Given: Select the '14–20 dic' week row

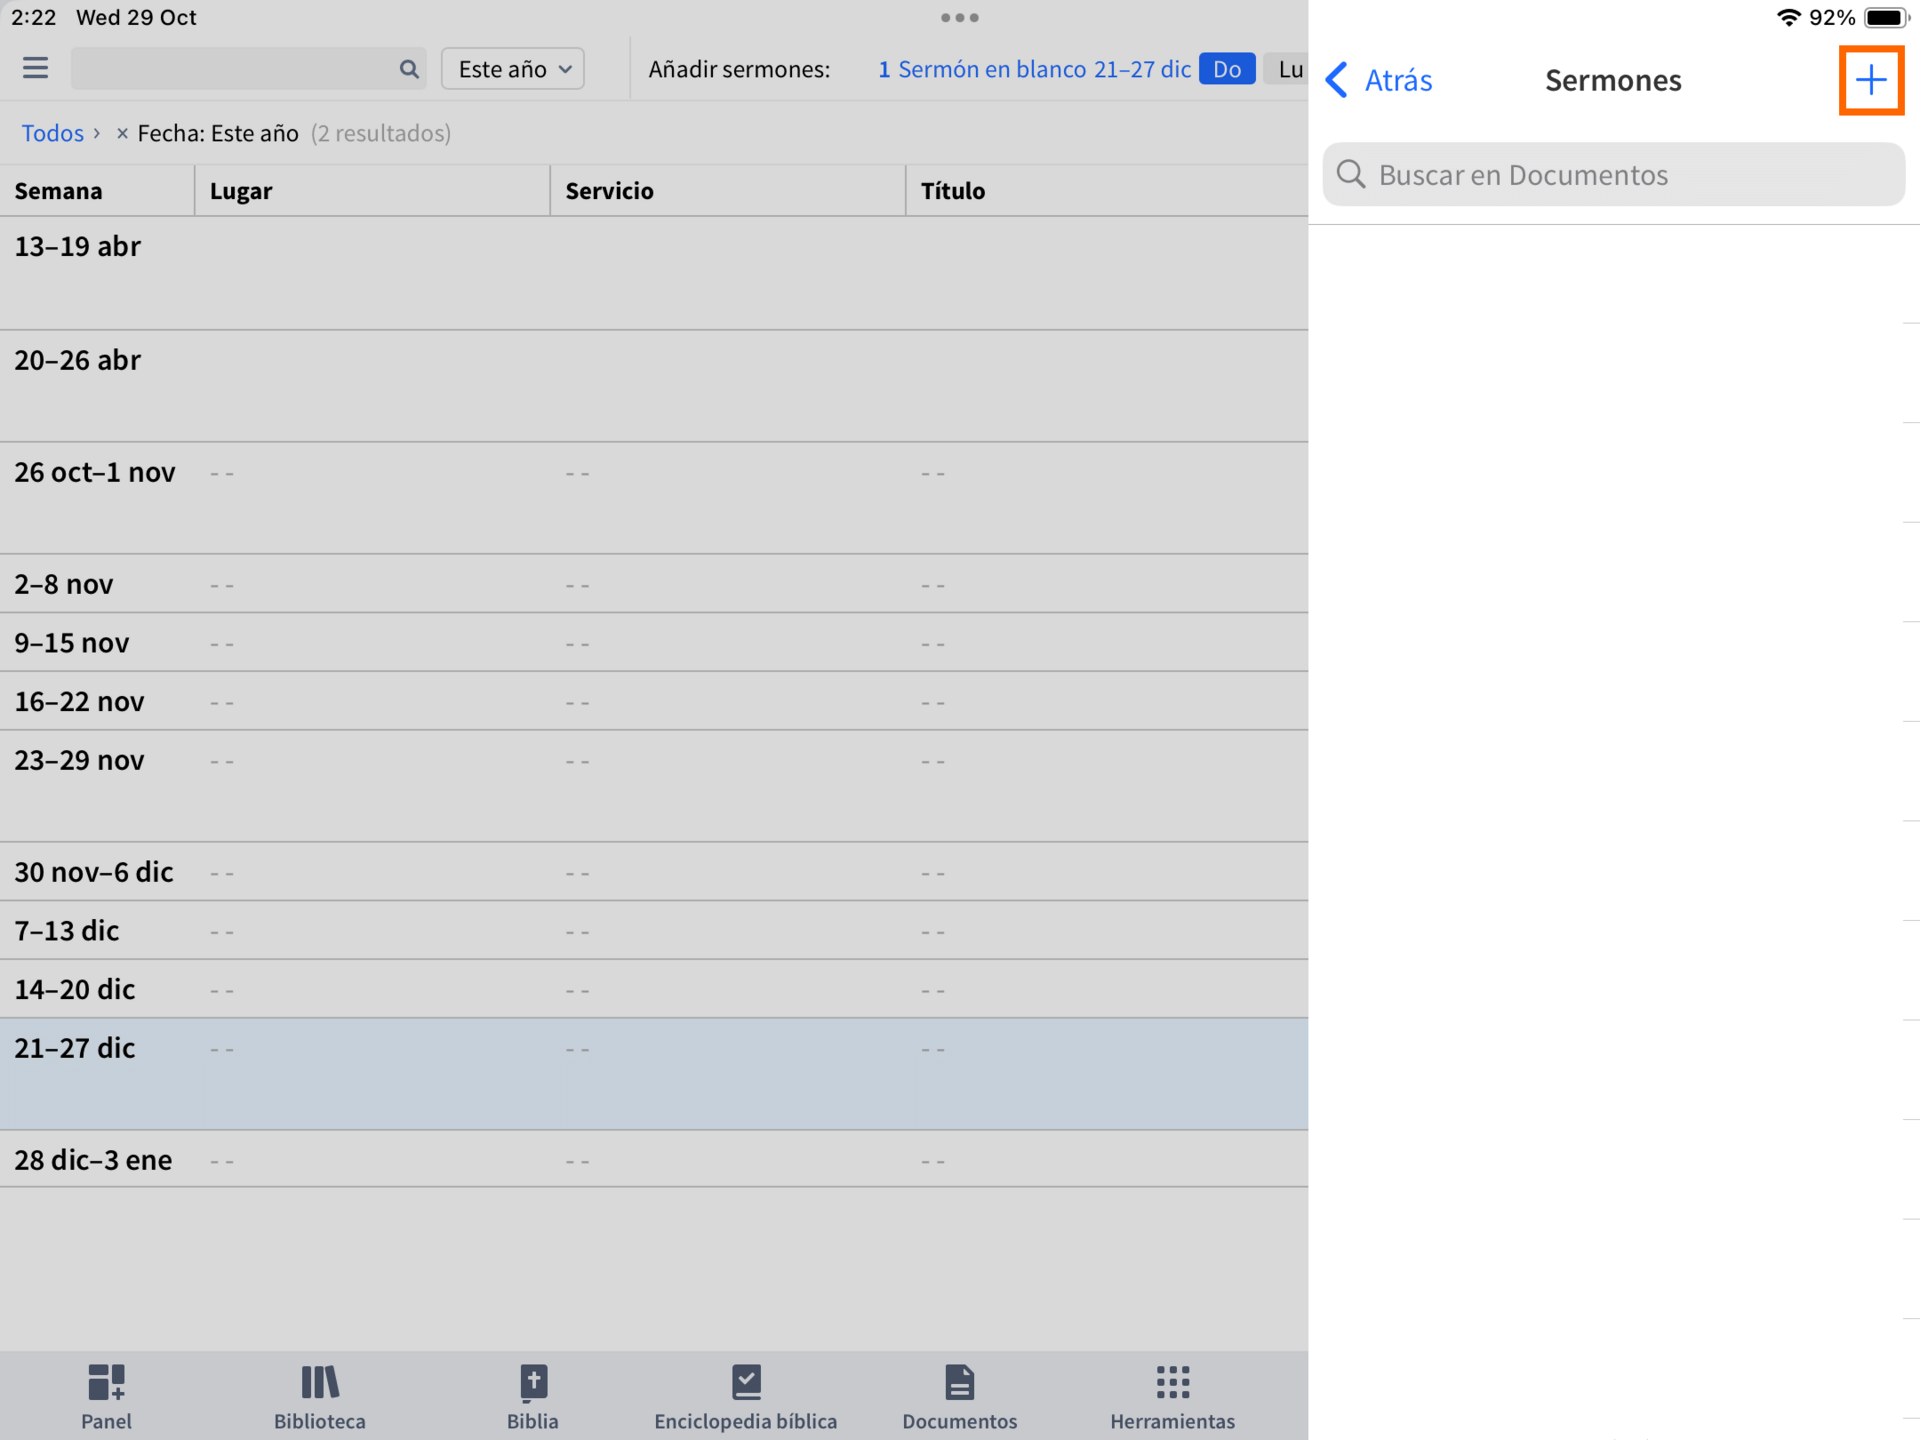Looking at the screenshot, I should pos(654,990).
